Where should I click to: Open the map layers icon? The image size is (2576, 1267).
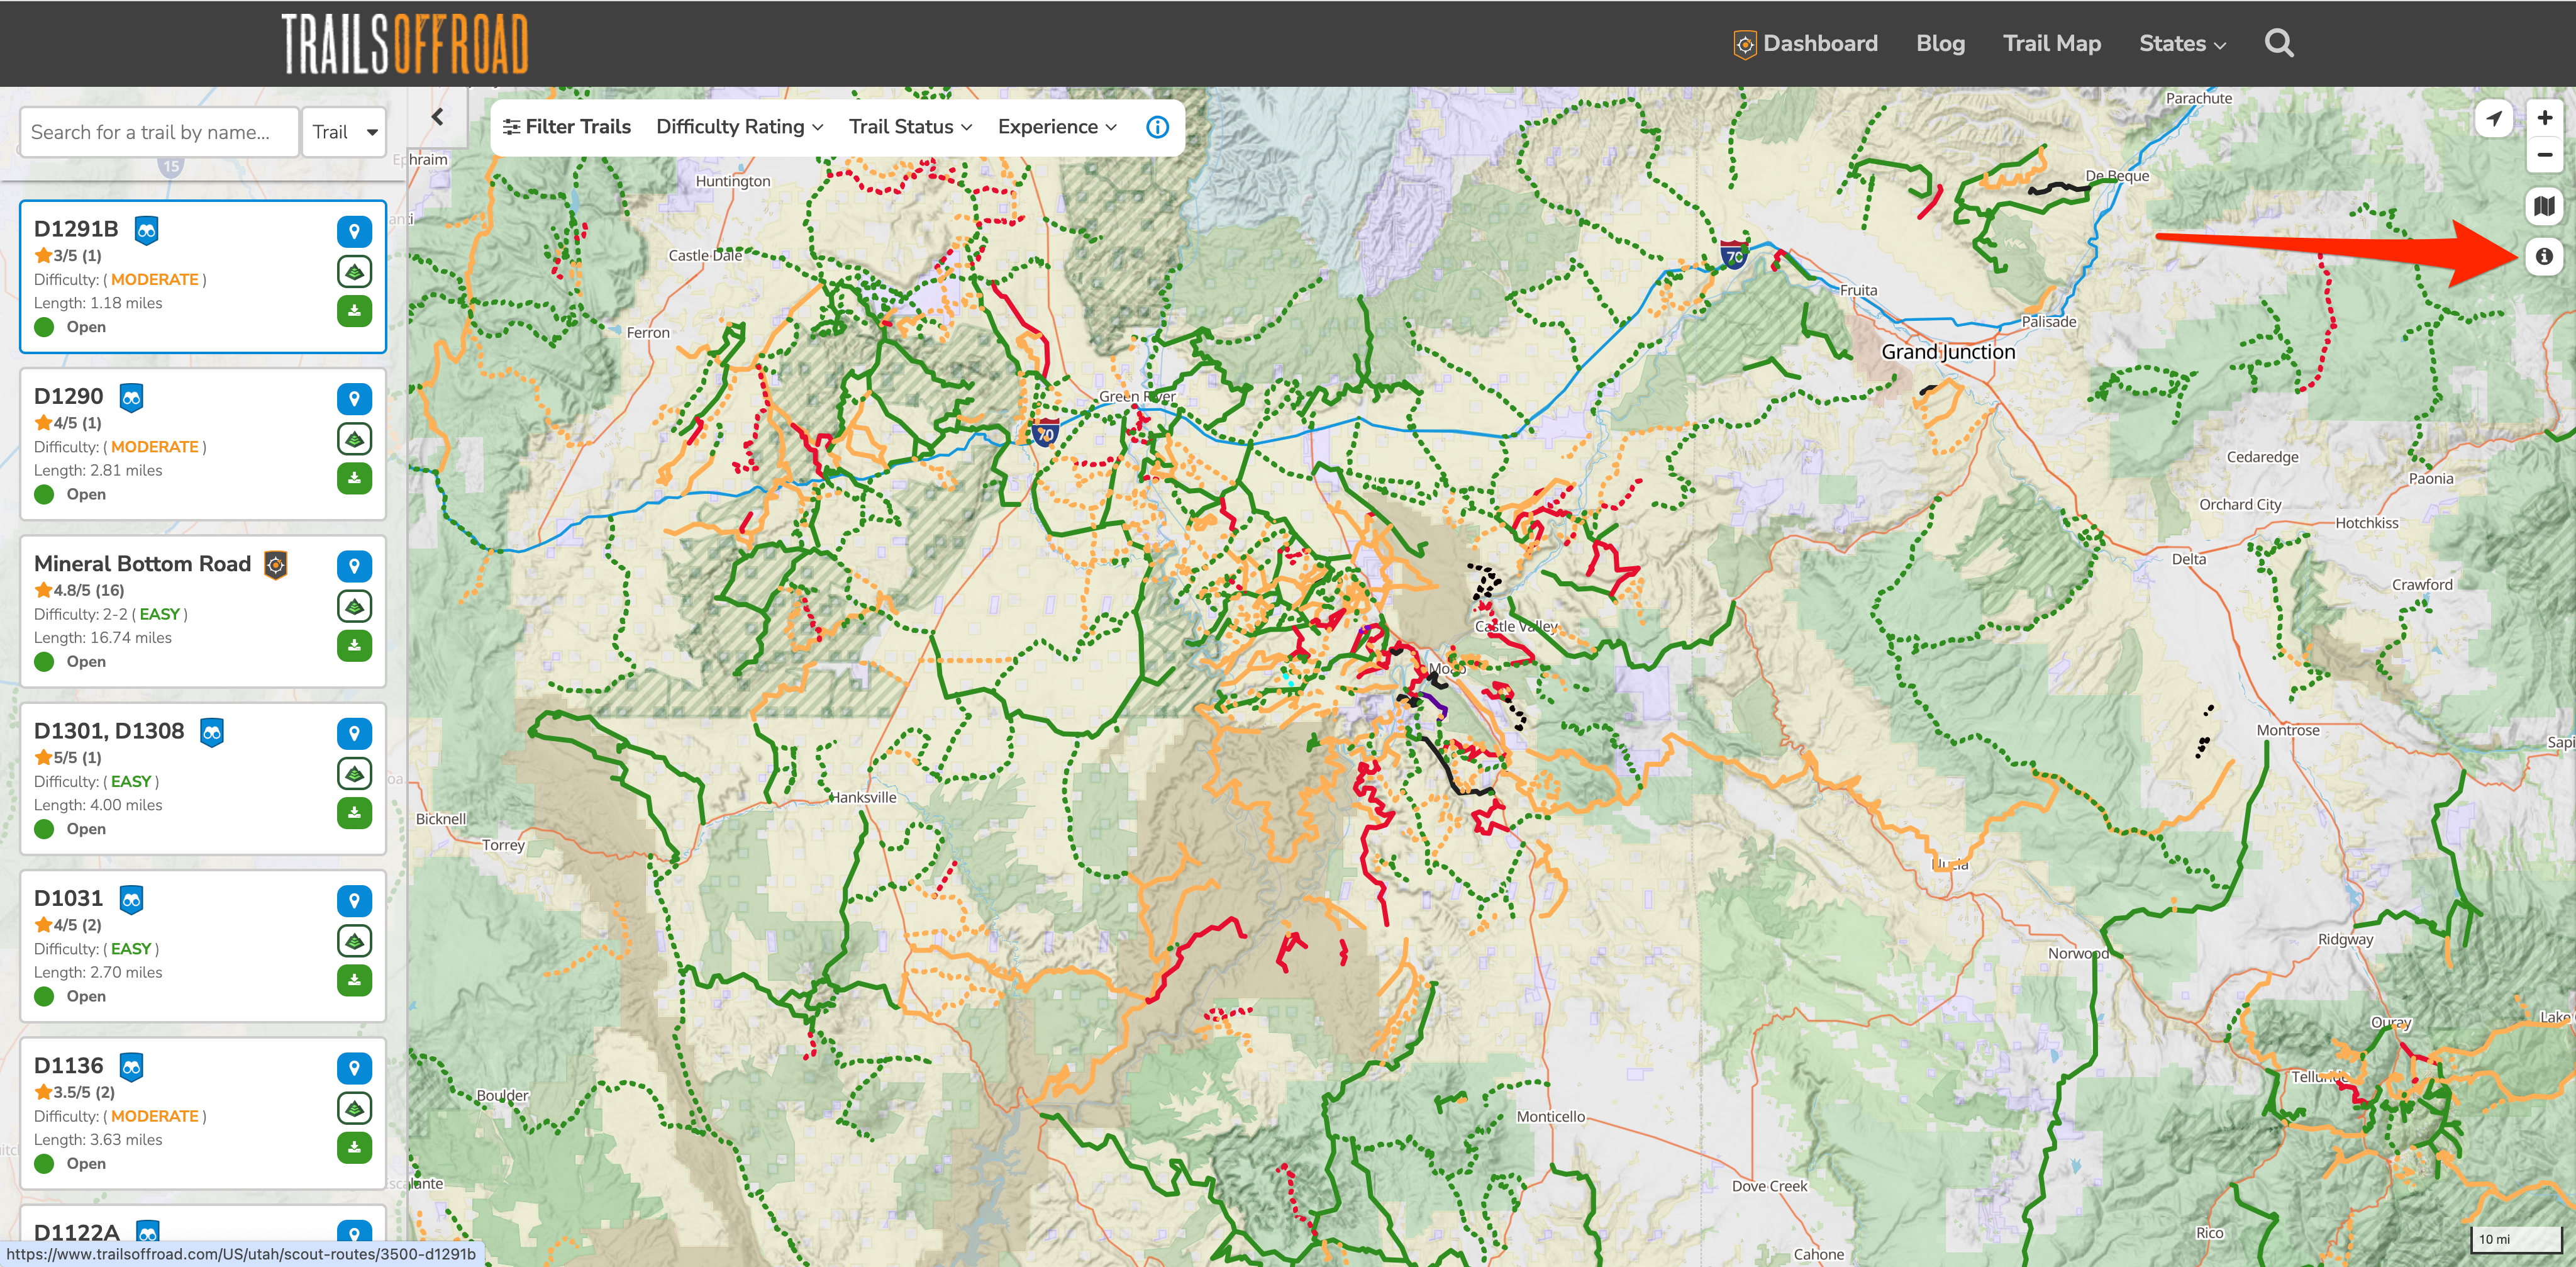(2544, 206)
